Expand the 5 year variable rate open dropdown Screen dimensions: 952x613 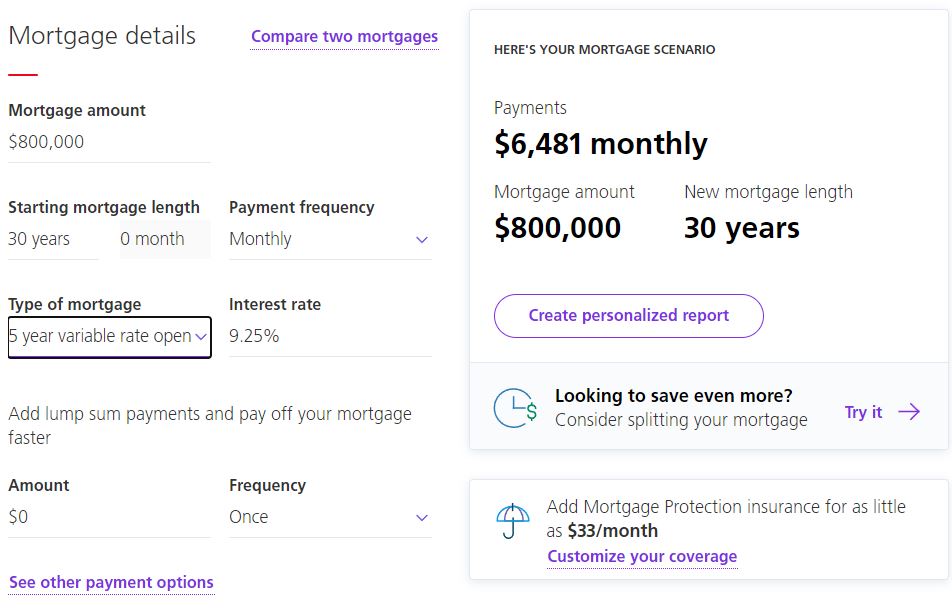[109, 337]
